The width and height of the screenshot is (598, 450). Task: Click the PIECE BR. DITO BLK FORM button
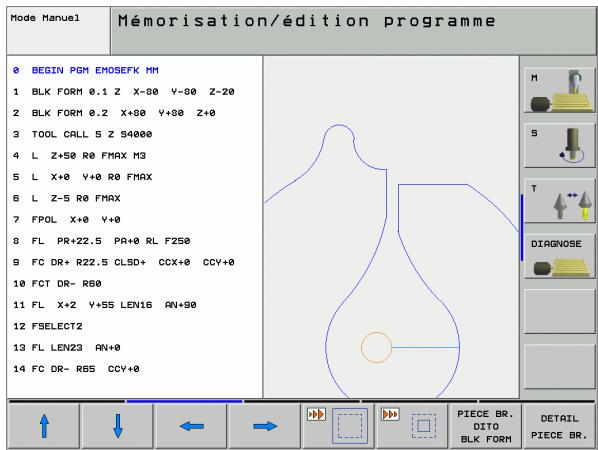click(x=485, y=426)
